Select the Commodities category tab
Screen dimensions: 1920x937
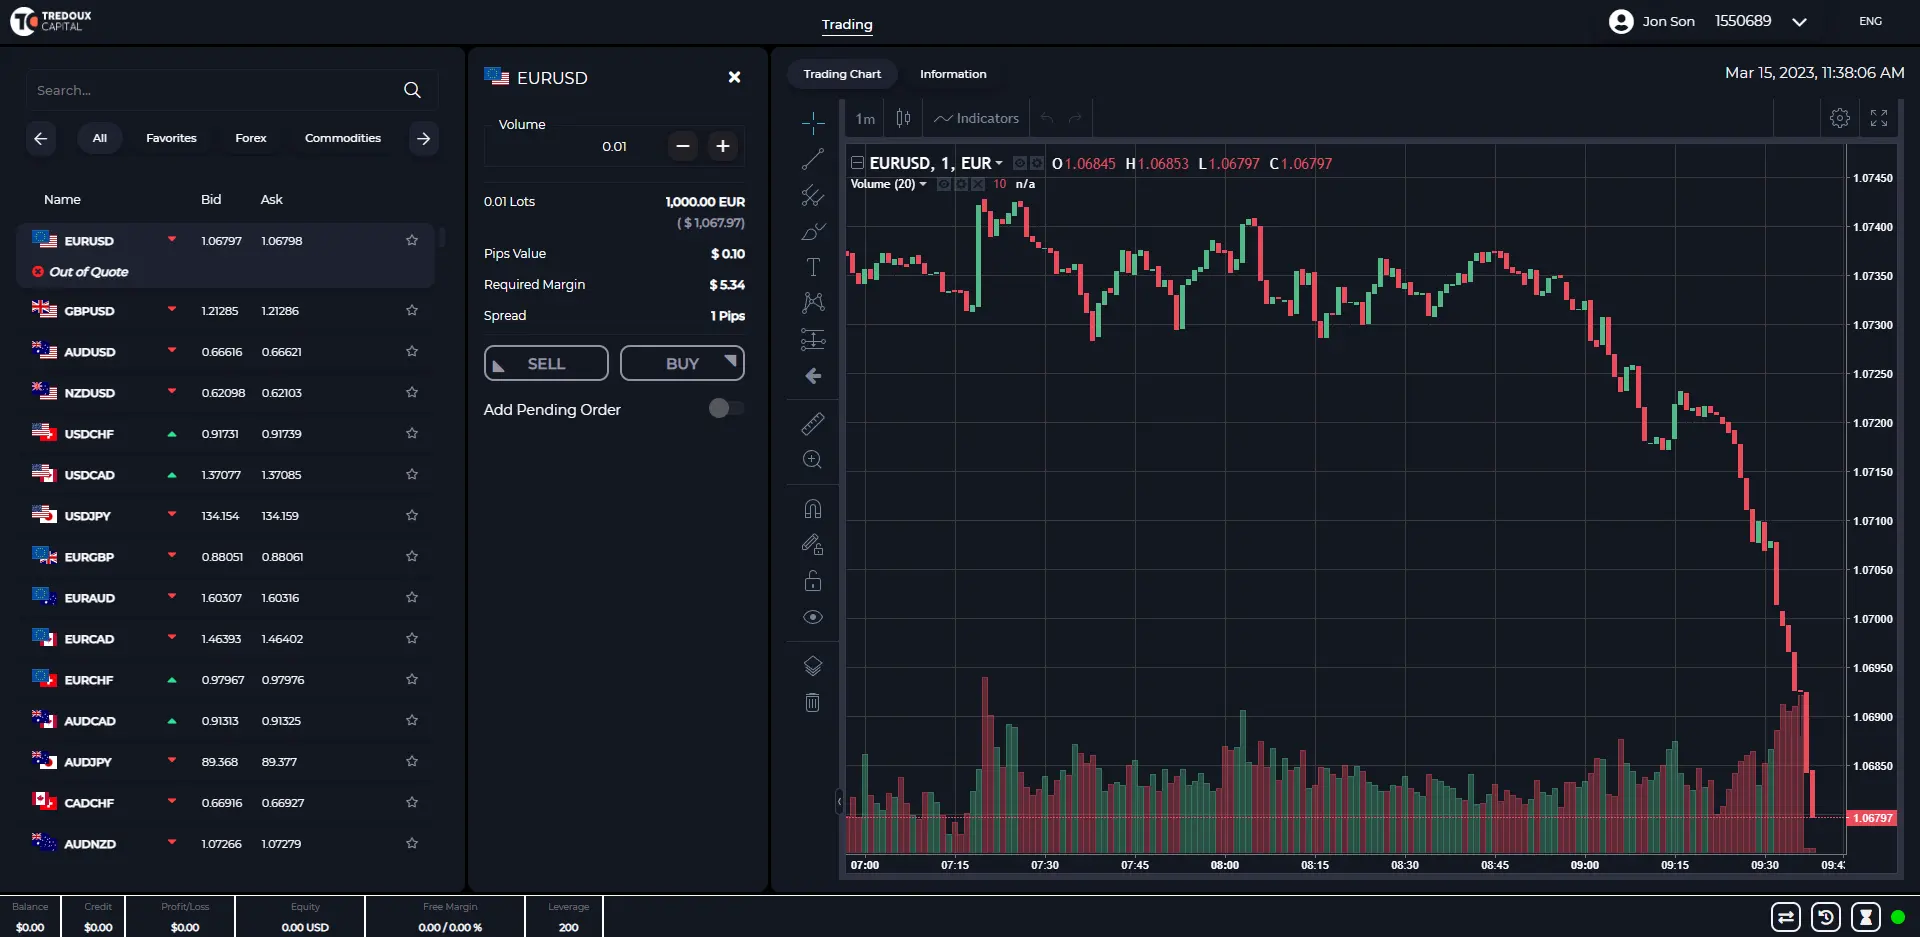click(x=343, y=137)
